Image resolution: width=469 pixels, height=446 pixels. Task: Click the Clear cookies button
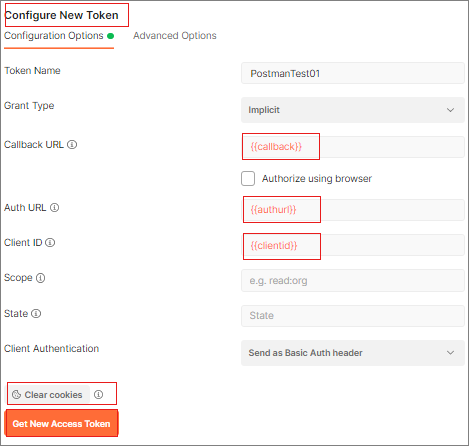49,395
